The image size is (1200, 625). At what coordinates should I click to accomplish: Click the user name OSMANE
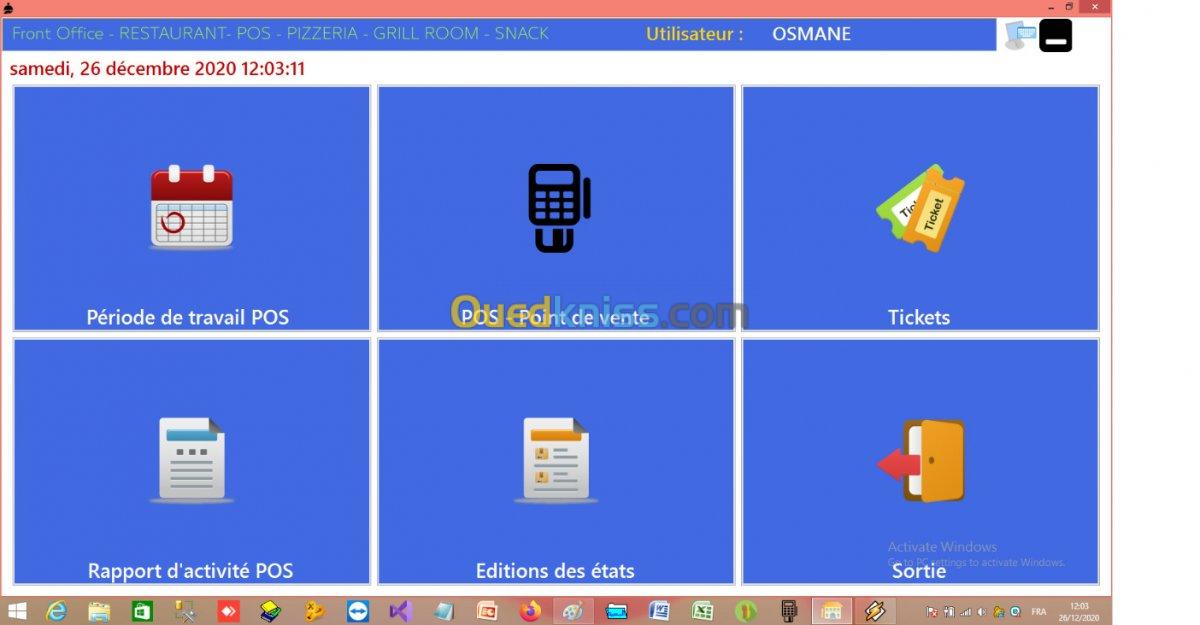pyautogui.click(x=811, y=34)
